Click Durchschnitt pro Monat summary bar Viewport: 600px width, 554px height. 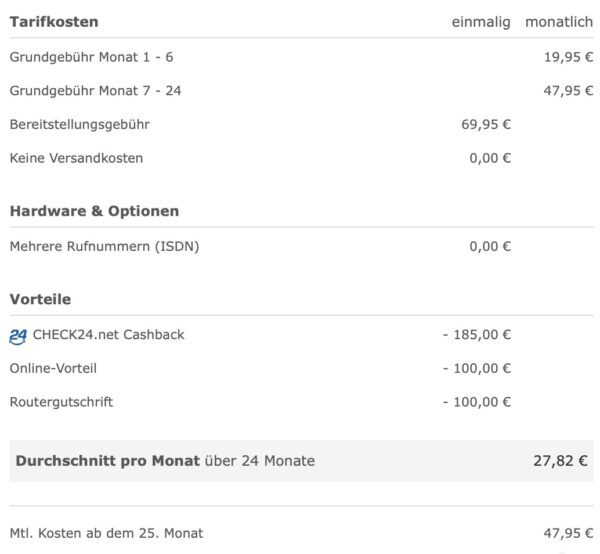(302, 461)
